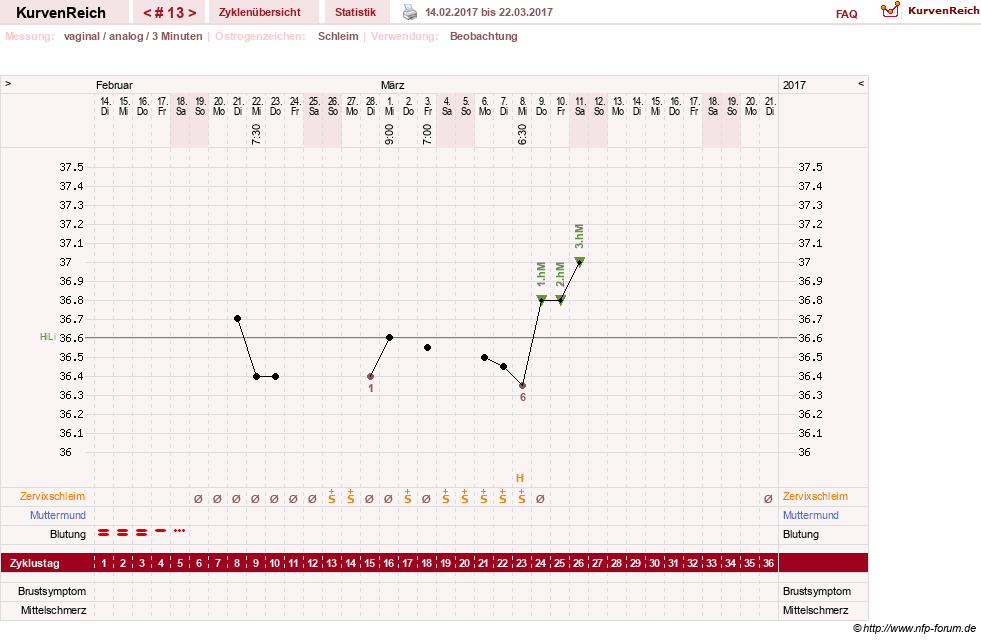Click the heavy bleeding symbol on cycle day 1
Viewport: 981px width, 640px height.
tap(104, 532)
